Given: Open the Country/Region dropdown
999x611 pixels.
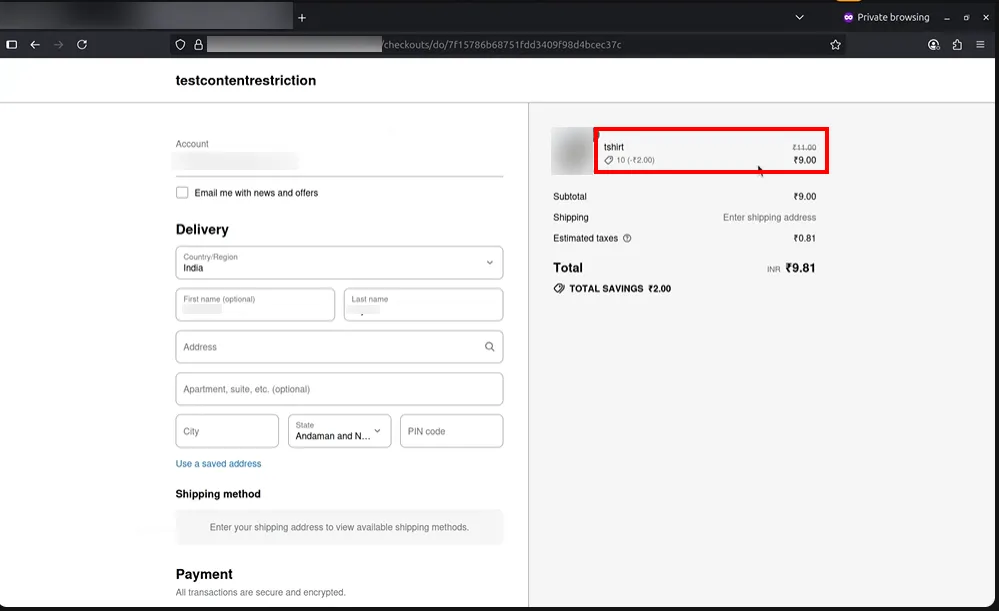Looking at the screenshot, I should click(339, 263).
